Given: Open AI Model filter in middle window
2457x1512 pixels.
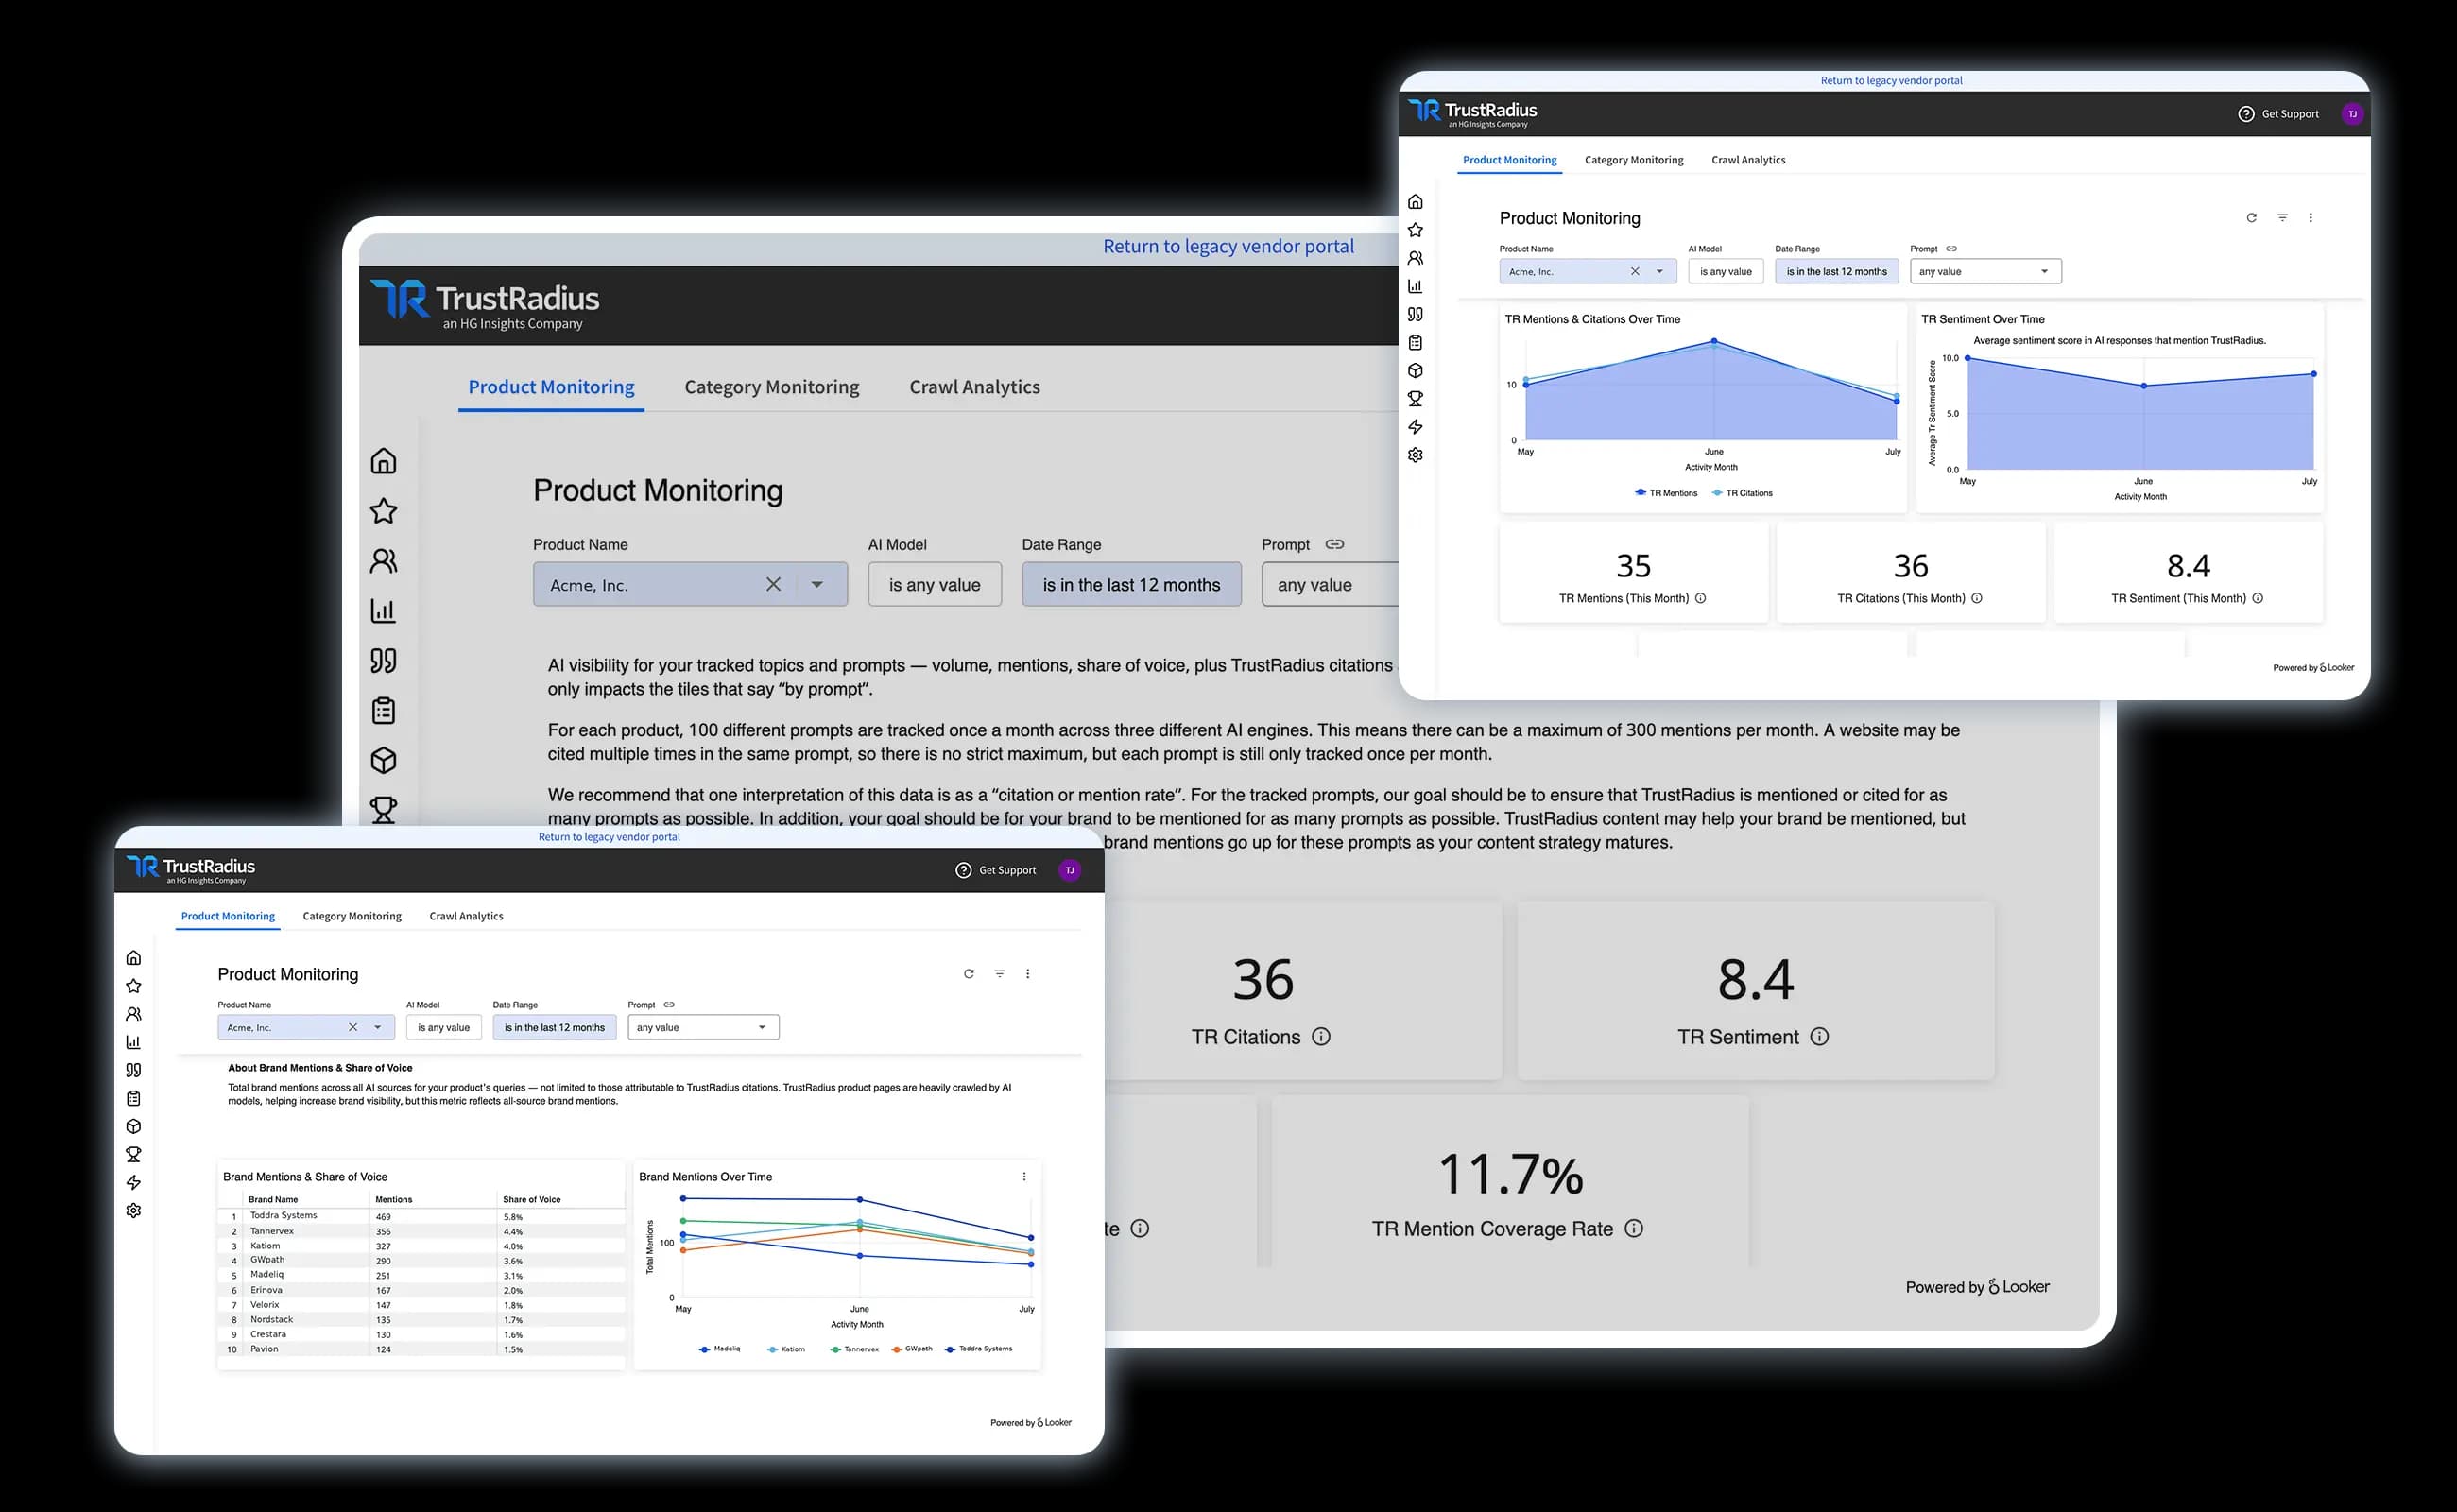Looking at the screenshot, I should coord(934,585).
